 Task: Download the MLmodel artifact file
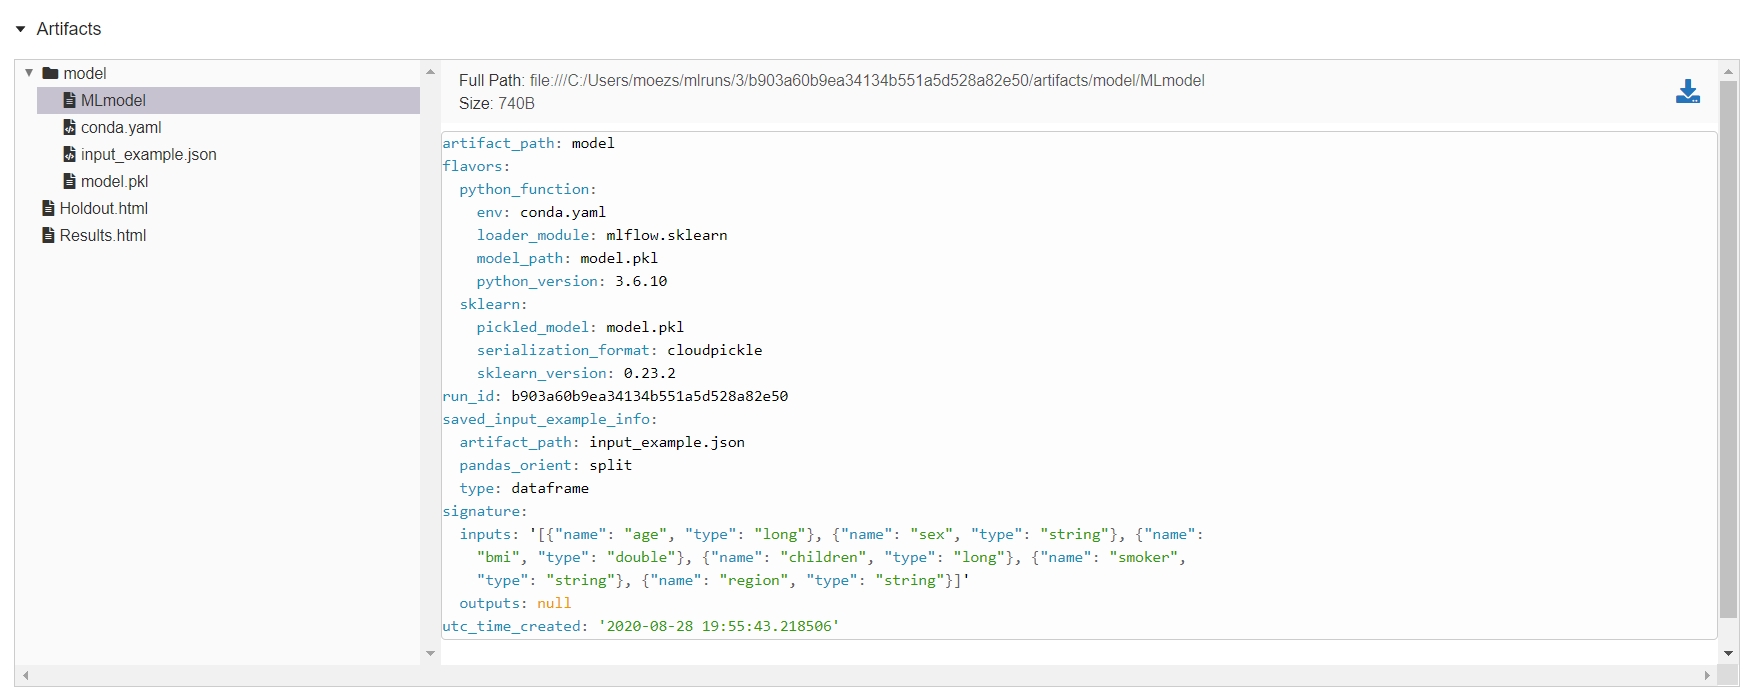point(1687,92)
